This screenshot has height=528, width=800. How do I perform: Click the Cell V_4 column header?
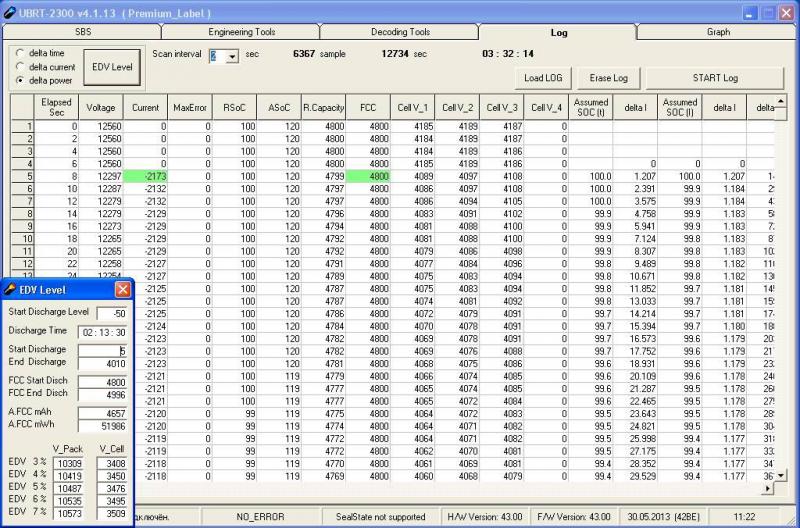tap(546, 108)
